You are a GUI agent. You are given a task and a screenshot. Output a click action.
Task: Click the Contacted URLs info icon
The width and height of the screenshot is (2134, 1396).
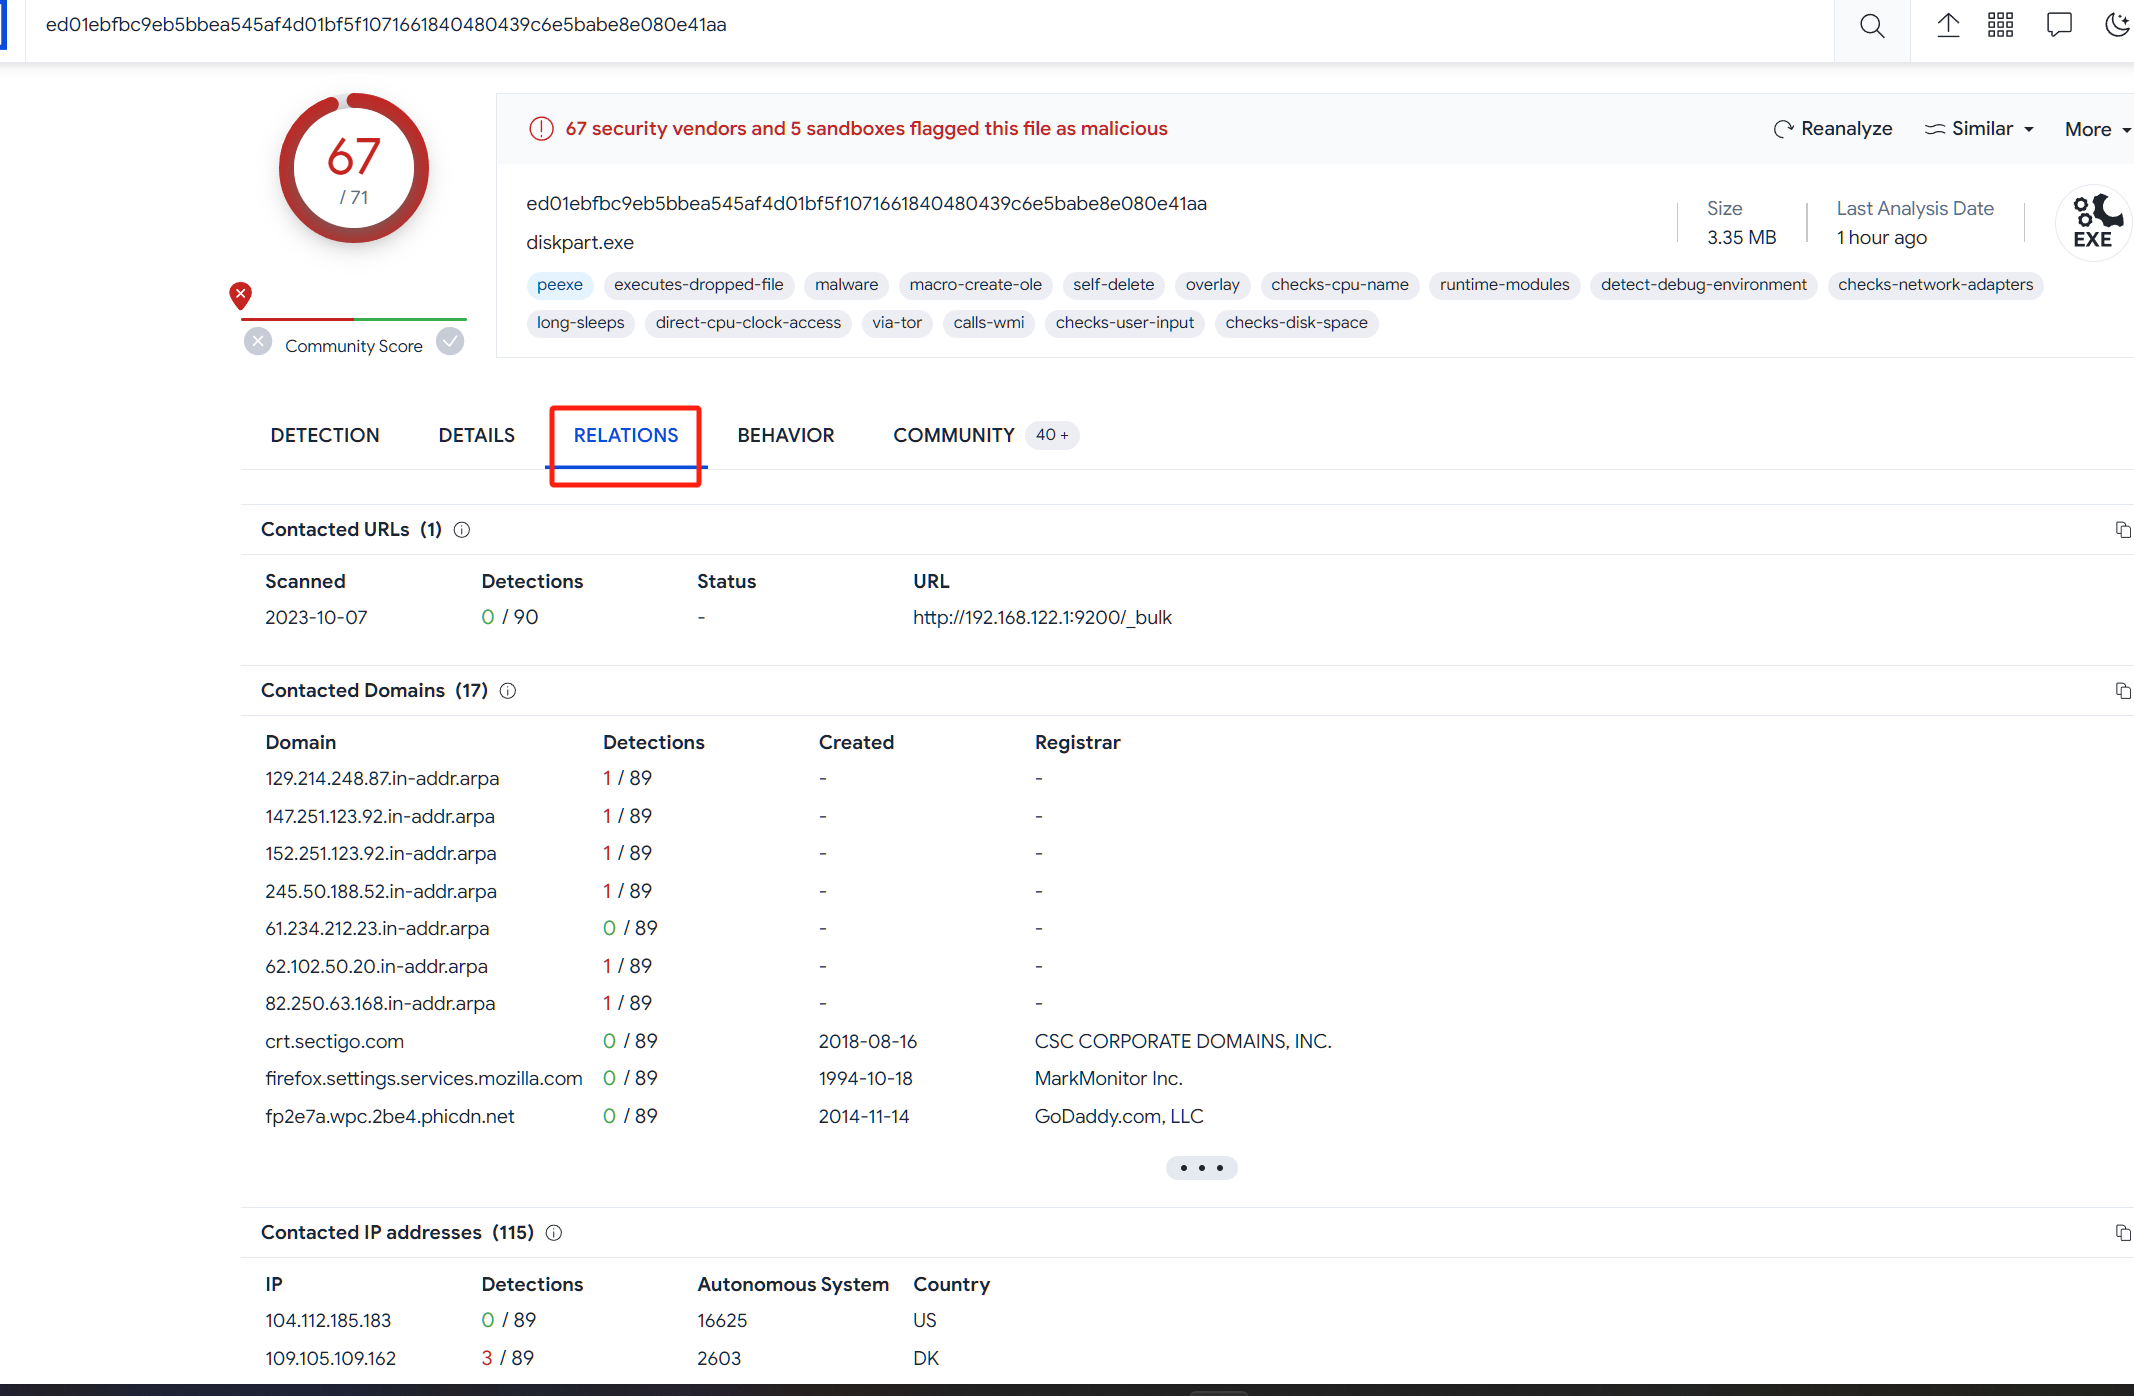tap(462, 530)
